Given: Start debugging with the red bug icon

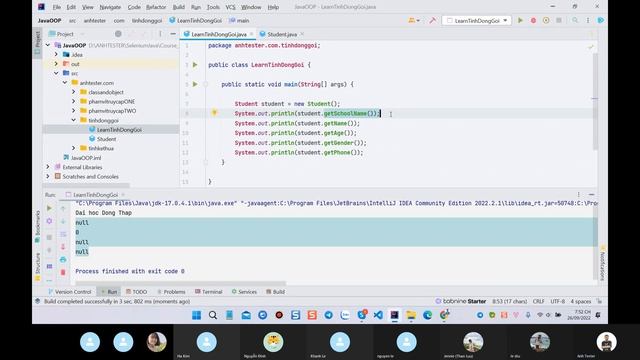Looking at the screenshot, I should tap(533, 20).
